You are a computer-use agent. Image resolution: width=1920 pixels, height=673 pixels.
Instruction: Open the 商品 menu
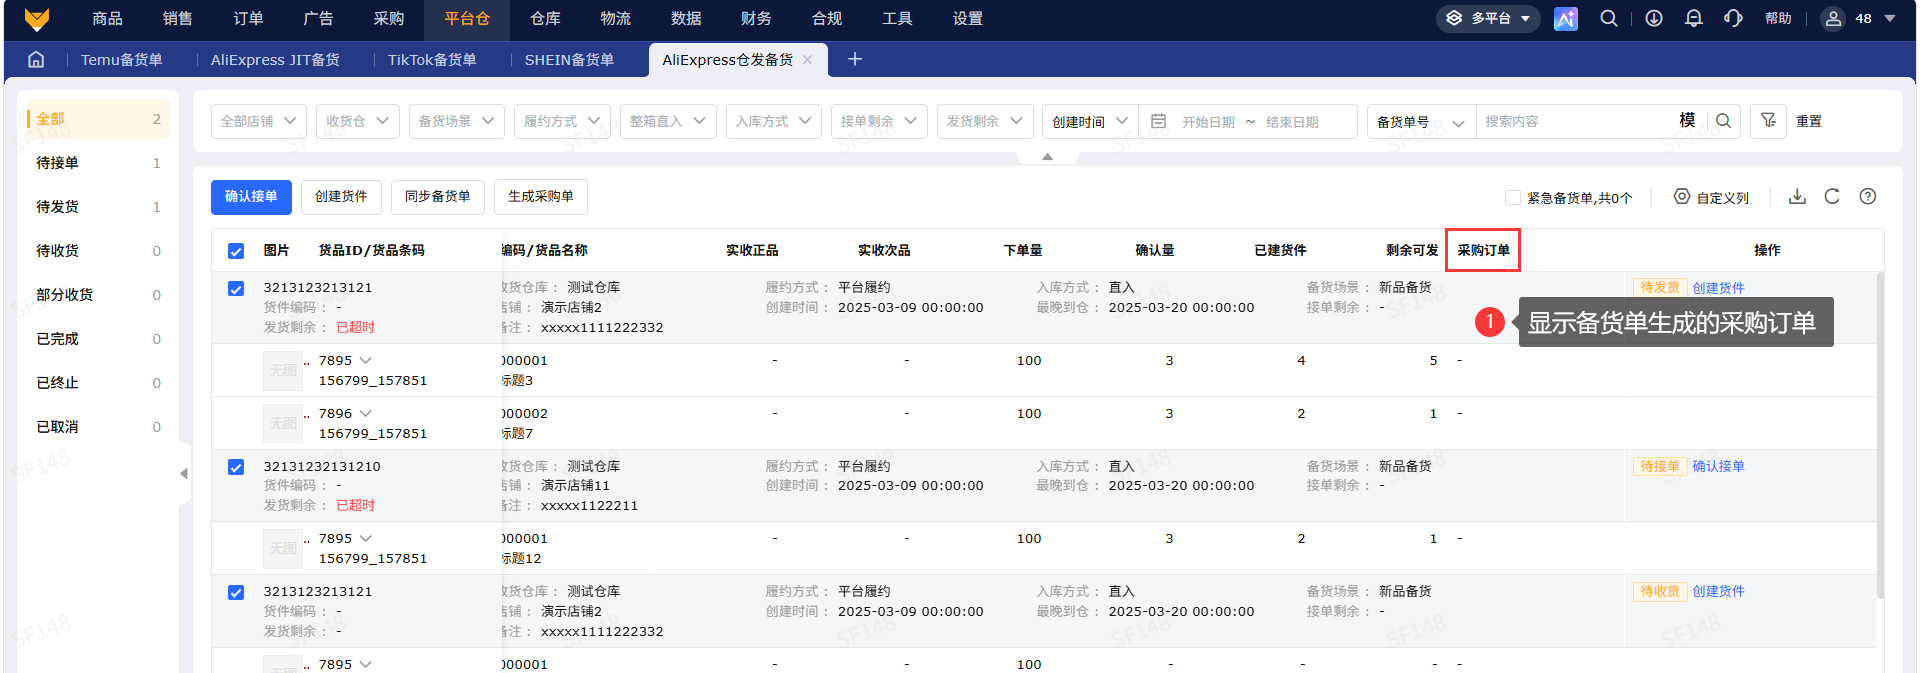click(x=107, y=19)
